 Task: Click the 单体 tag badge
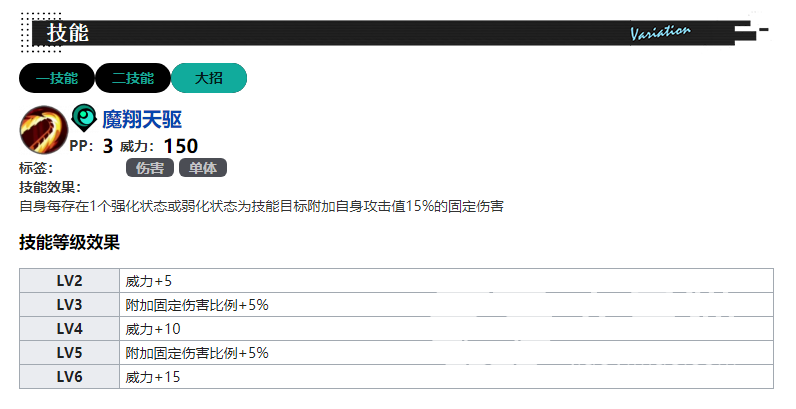202,168
